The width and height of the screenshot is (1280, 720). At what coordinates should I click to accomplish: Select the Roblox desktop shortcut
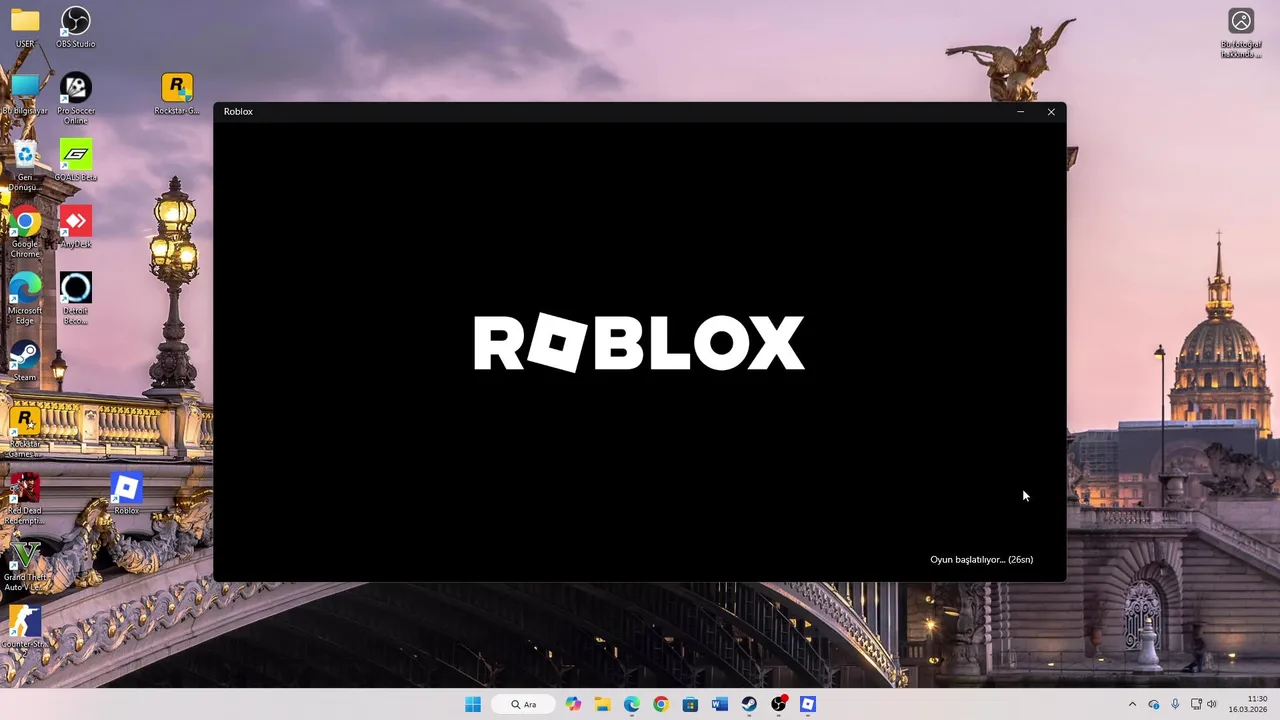[126, 494]
